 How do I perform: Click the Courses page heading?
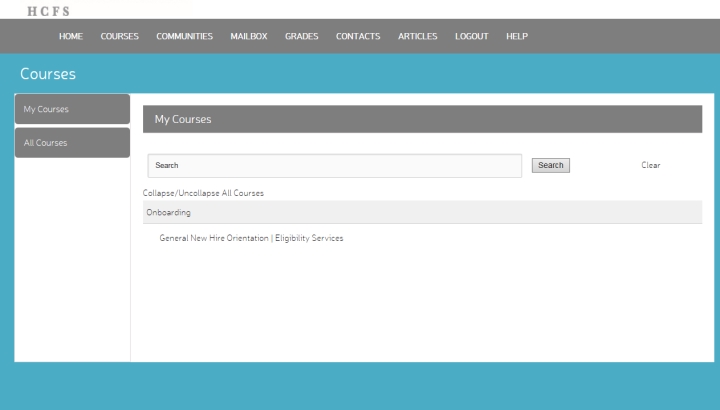click(x=48, y=74)
